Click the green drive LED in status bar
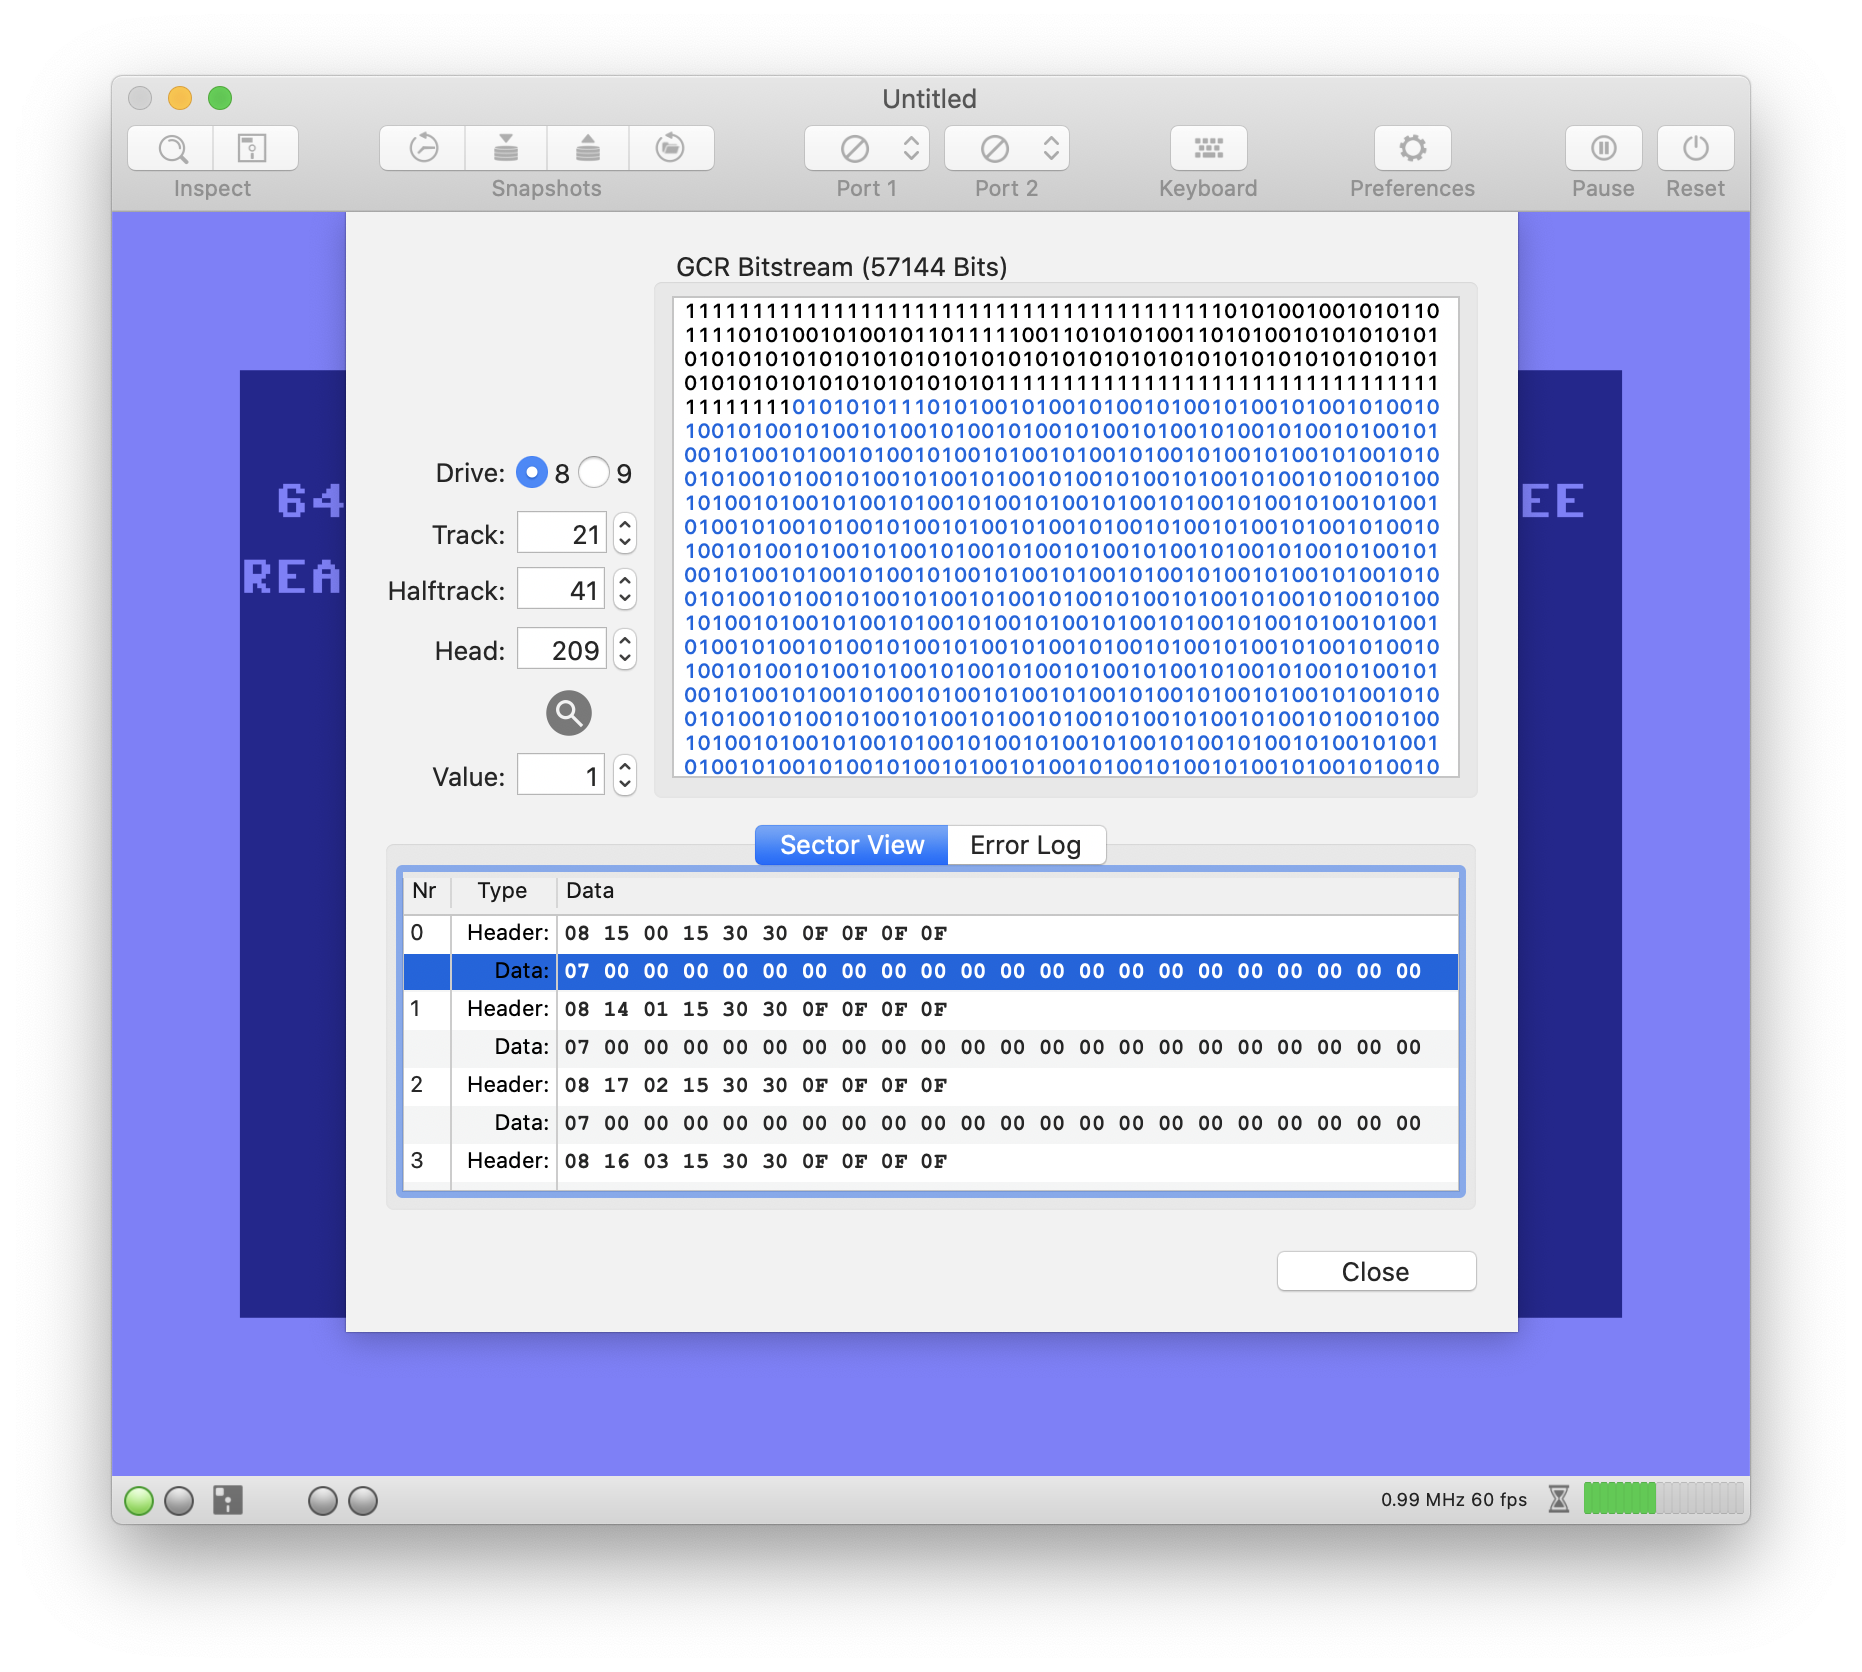 139,1499
